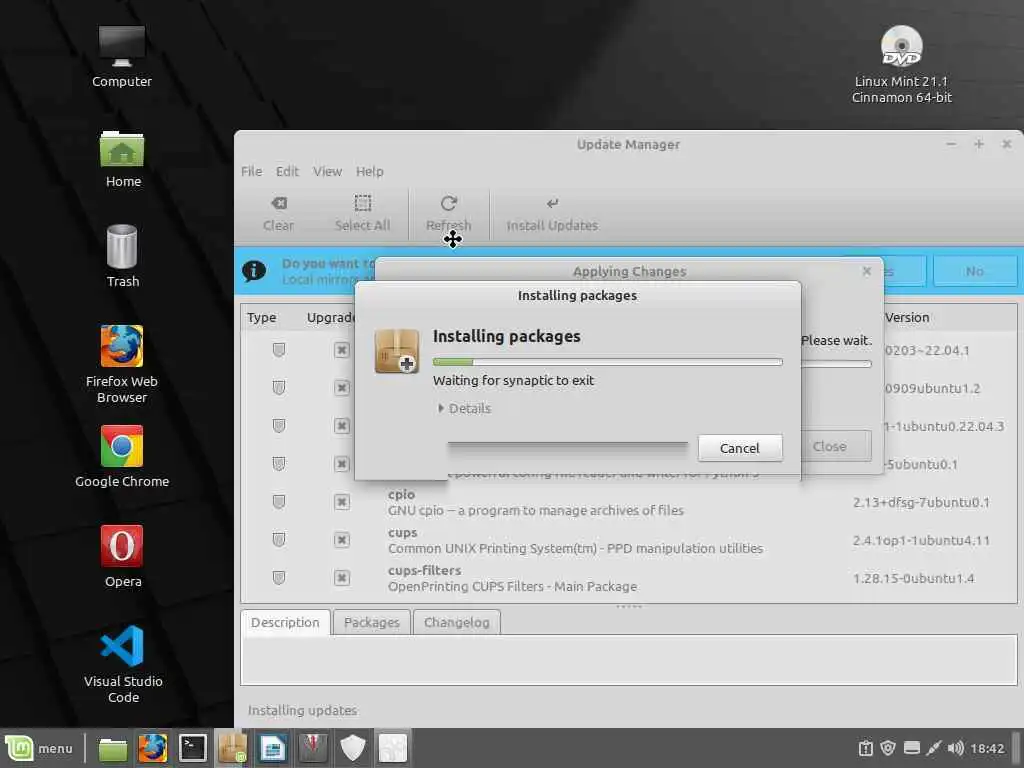Click the volume icon in the system tray
Image resolution: width=1024 pixels, height=768 pixels.
(x=955, y=748)
